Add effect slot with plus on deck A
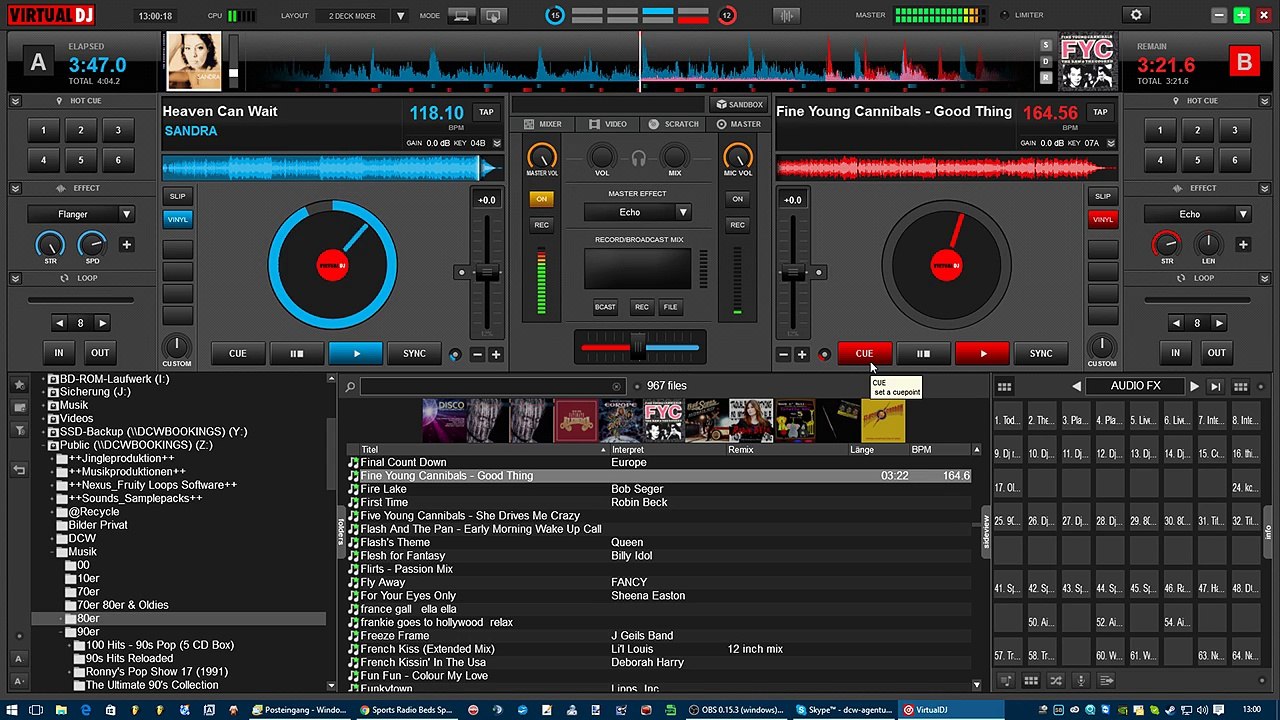This screenshot has height=720, width=1280. 126,244
